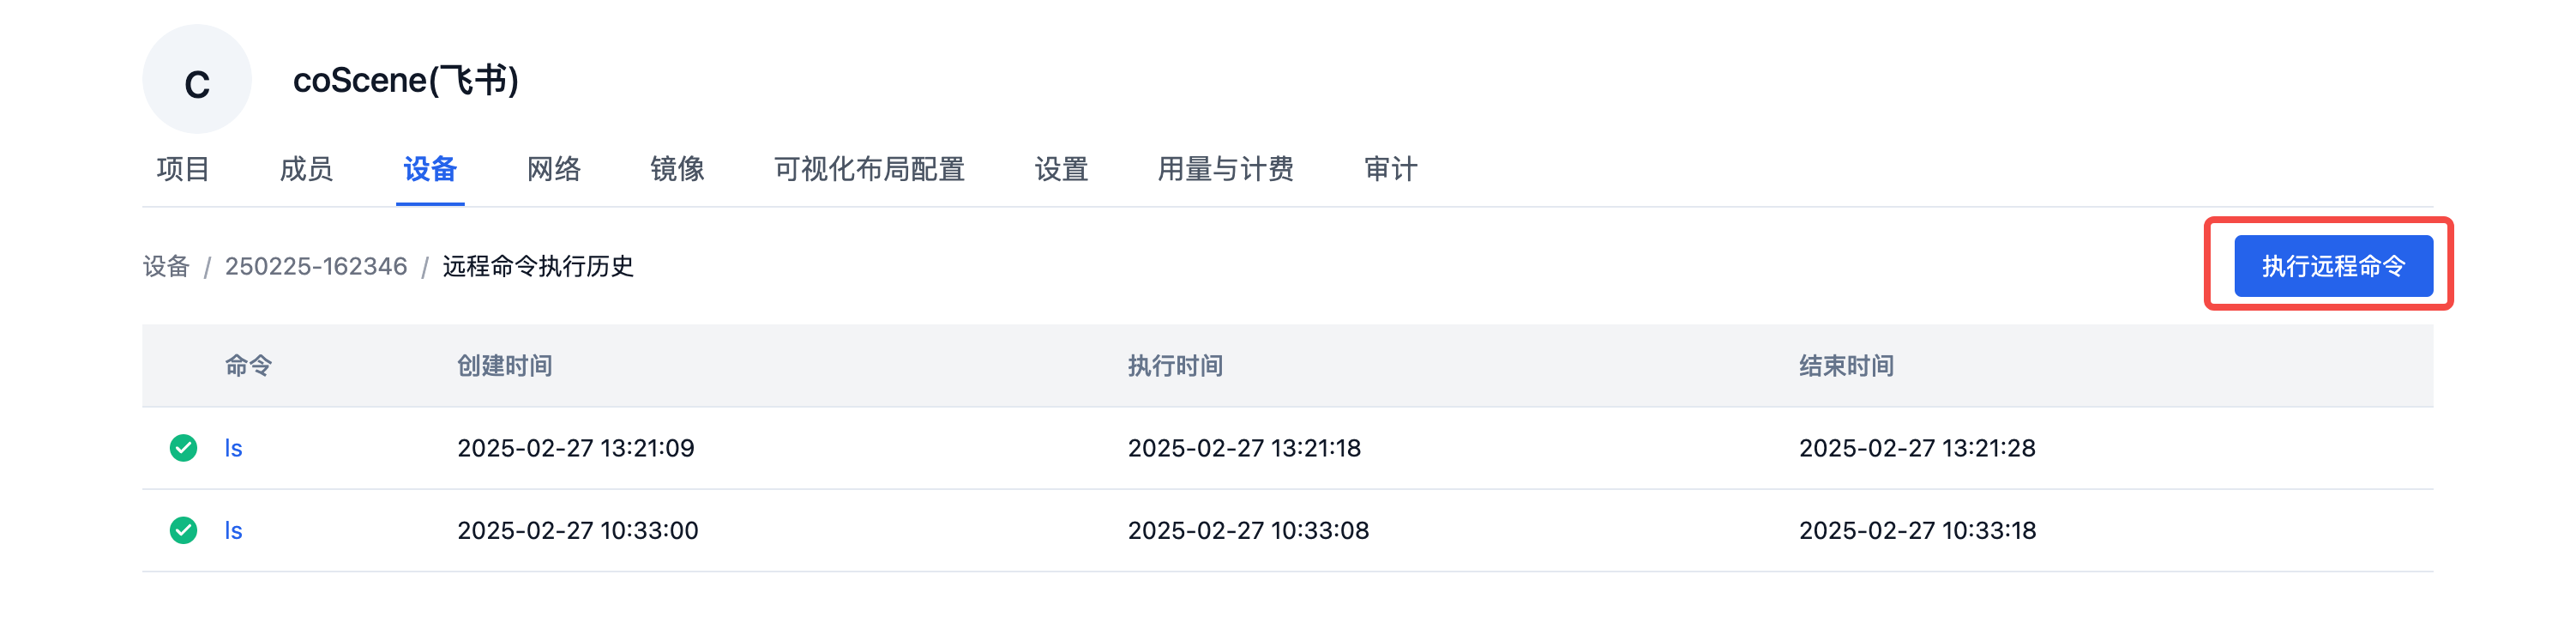
Task: Open the 项目 tab
Action: [183, 169]
